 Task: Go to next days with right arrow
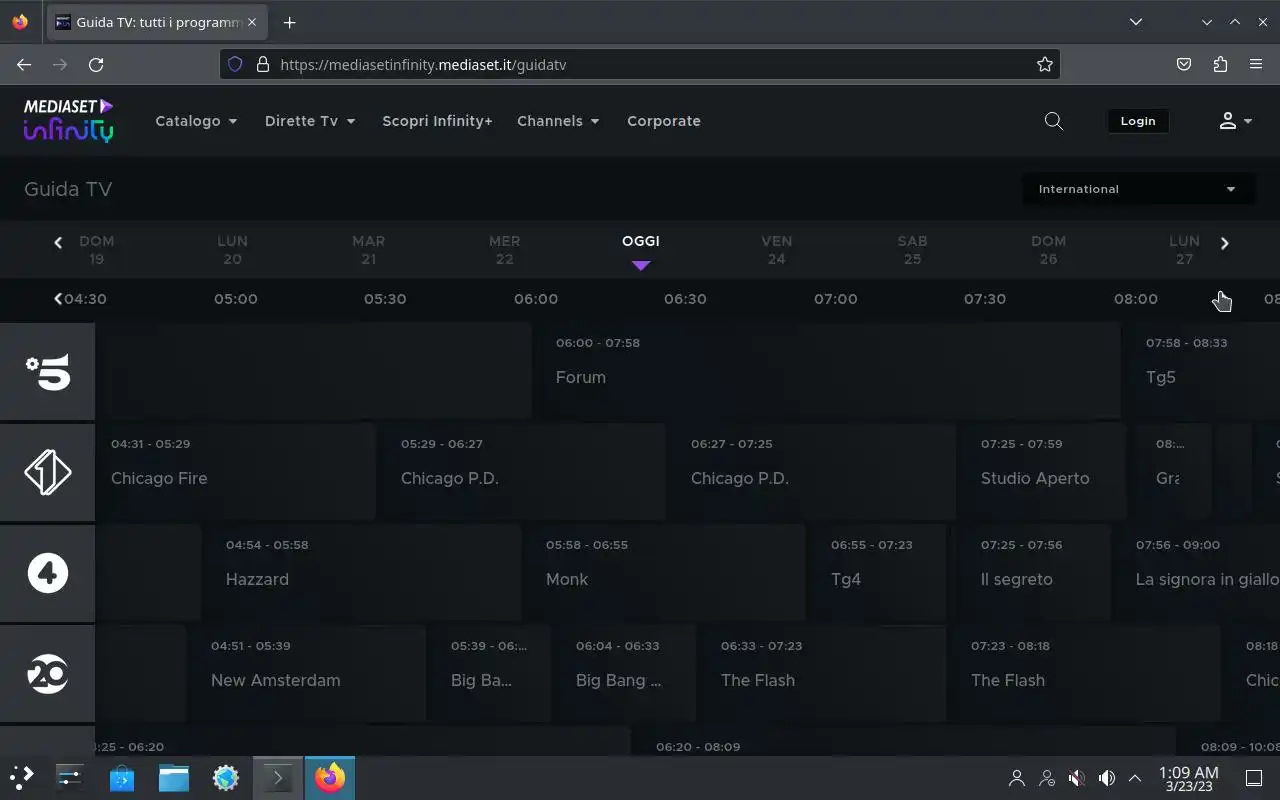pyautogui.click(x=1224, y=243)
